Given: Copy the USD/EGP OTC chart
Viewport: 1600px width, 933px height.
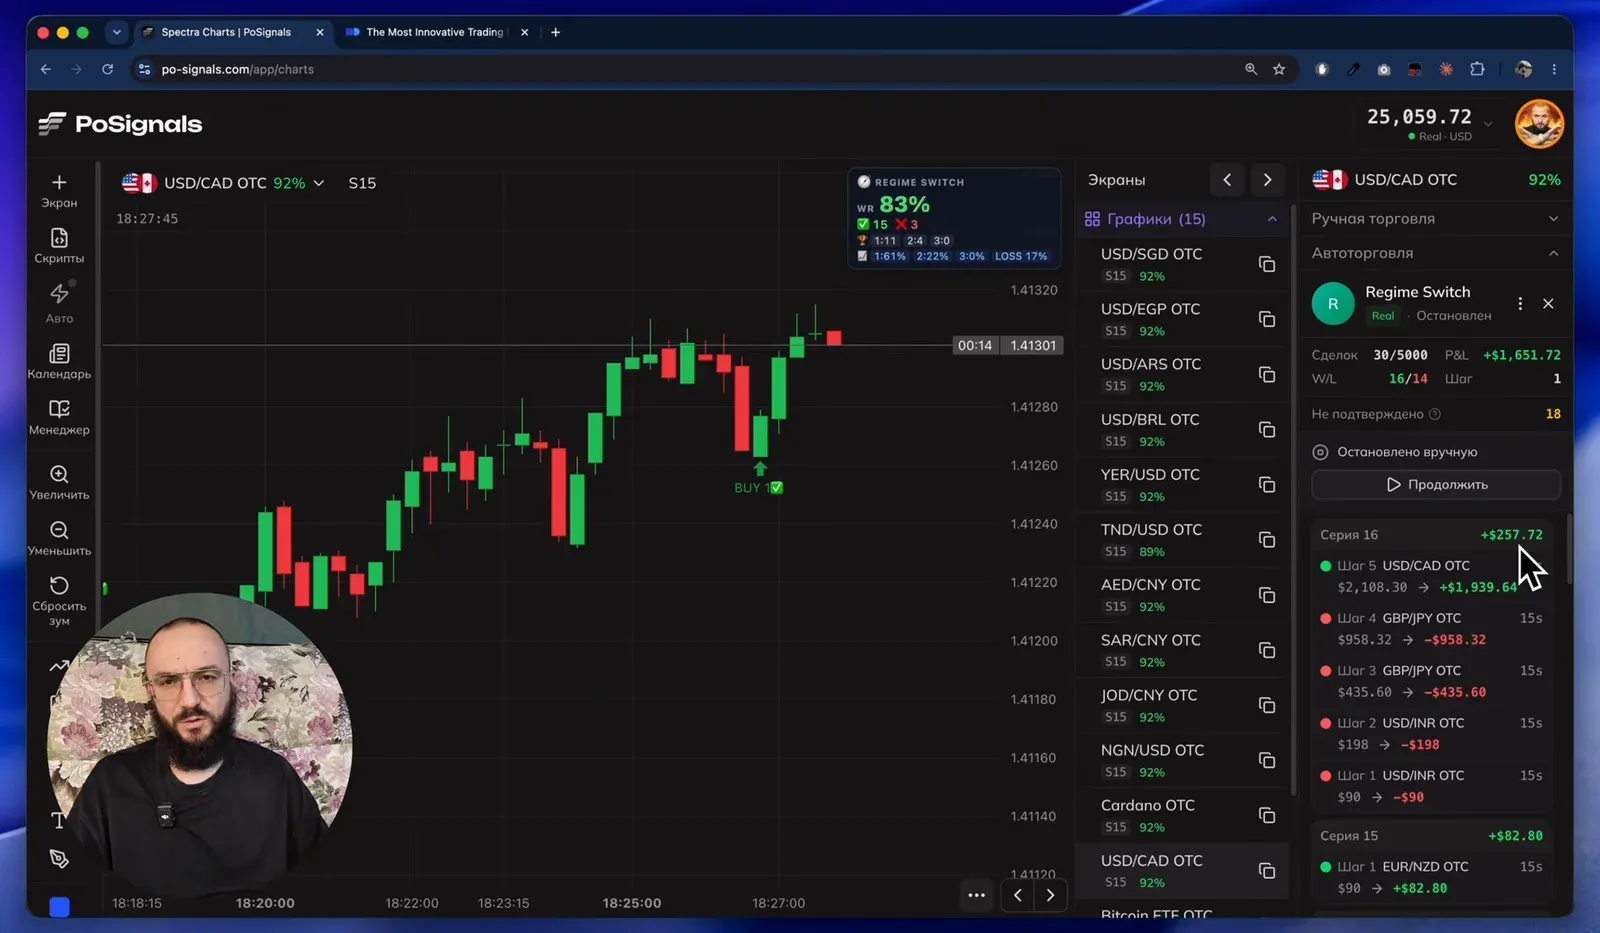Looking at the screenshot, I should (1267, 319).
